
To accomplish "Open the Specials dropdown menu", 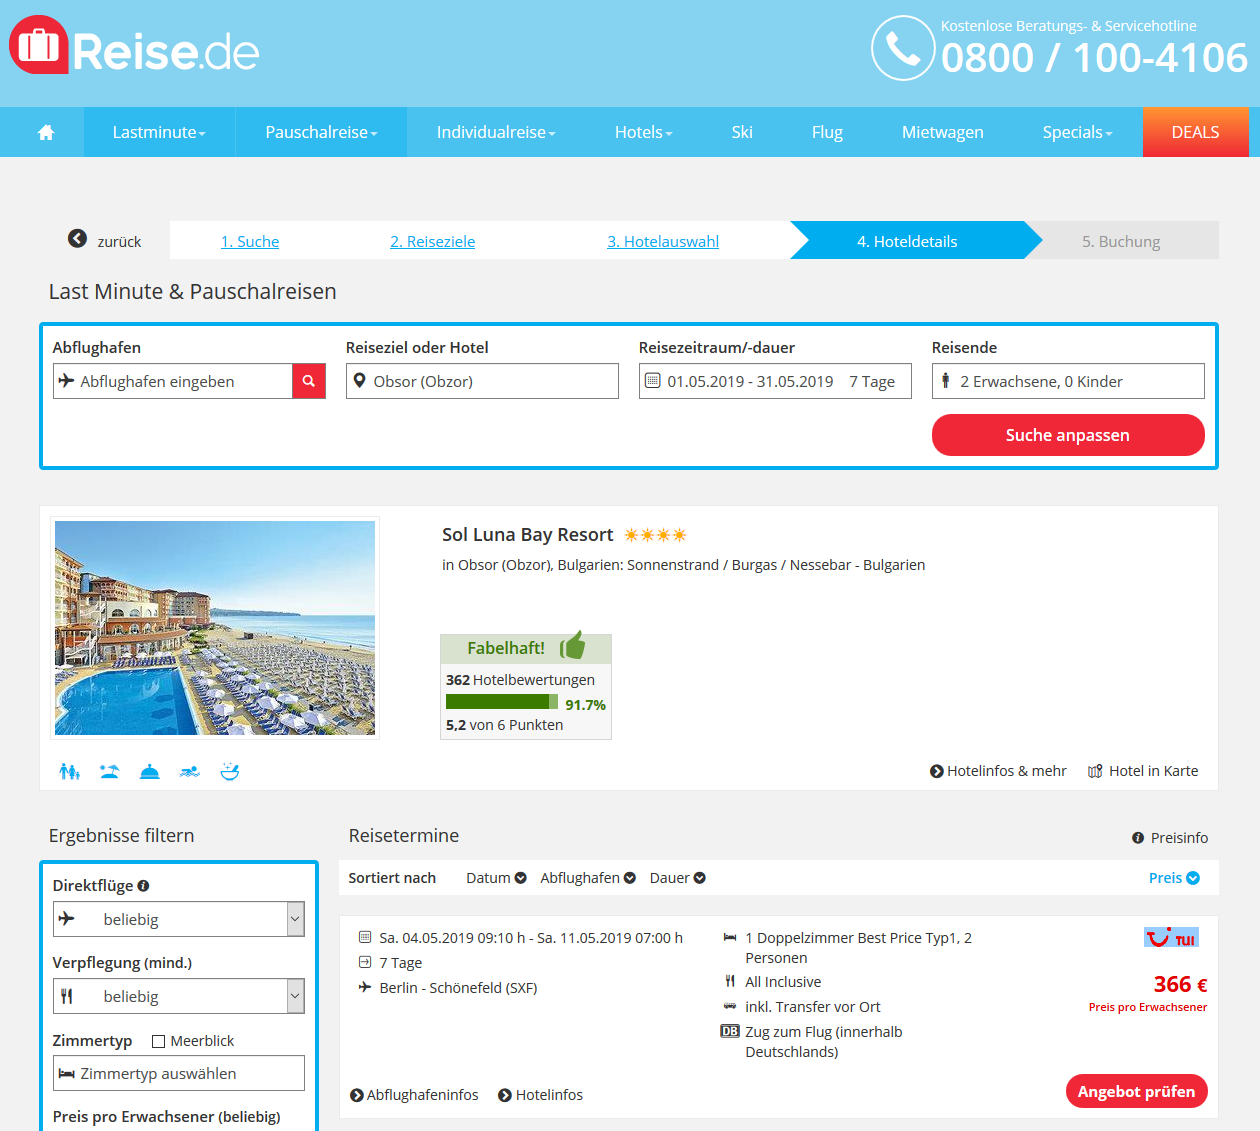I will (x=1077, y=132).
